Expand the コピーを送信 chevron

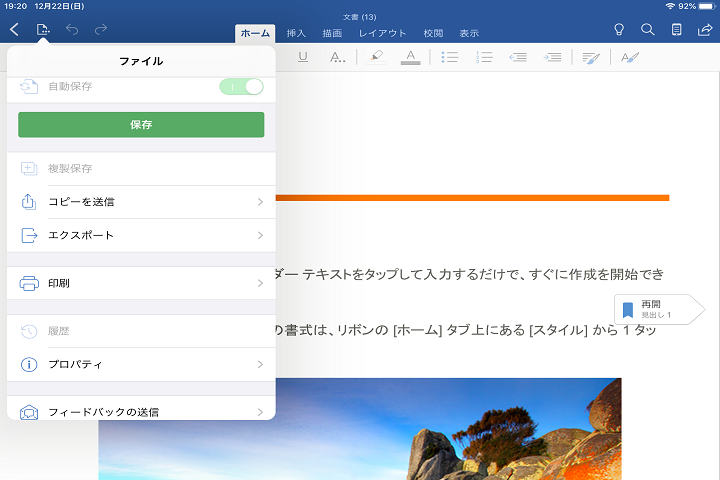coord(260,202)
